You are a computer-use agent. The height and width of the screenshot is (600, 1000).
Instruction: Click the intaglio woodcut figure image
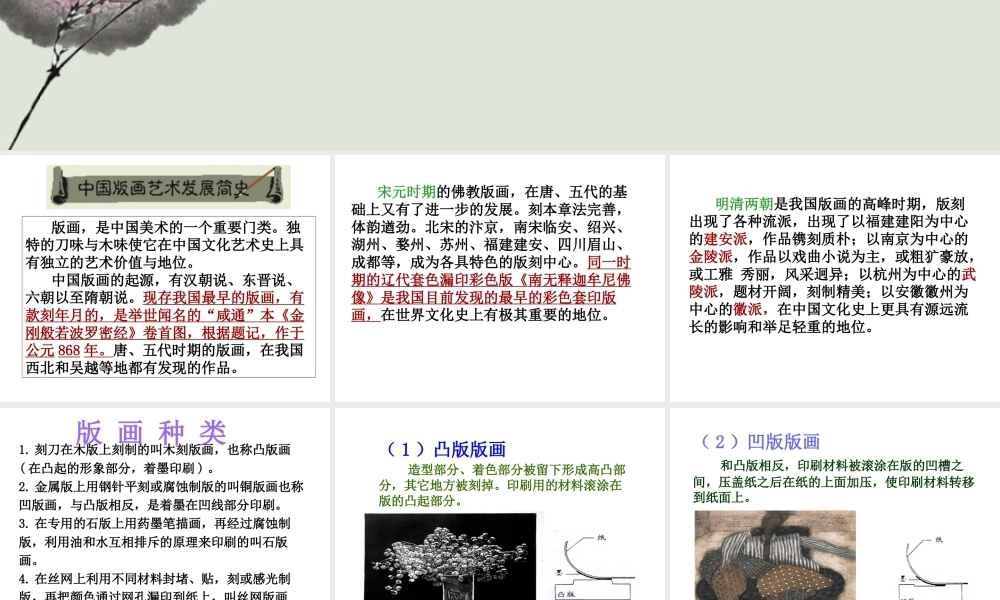coord(775,555)
